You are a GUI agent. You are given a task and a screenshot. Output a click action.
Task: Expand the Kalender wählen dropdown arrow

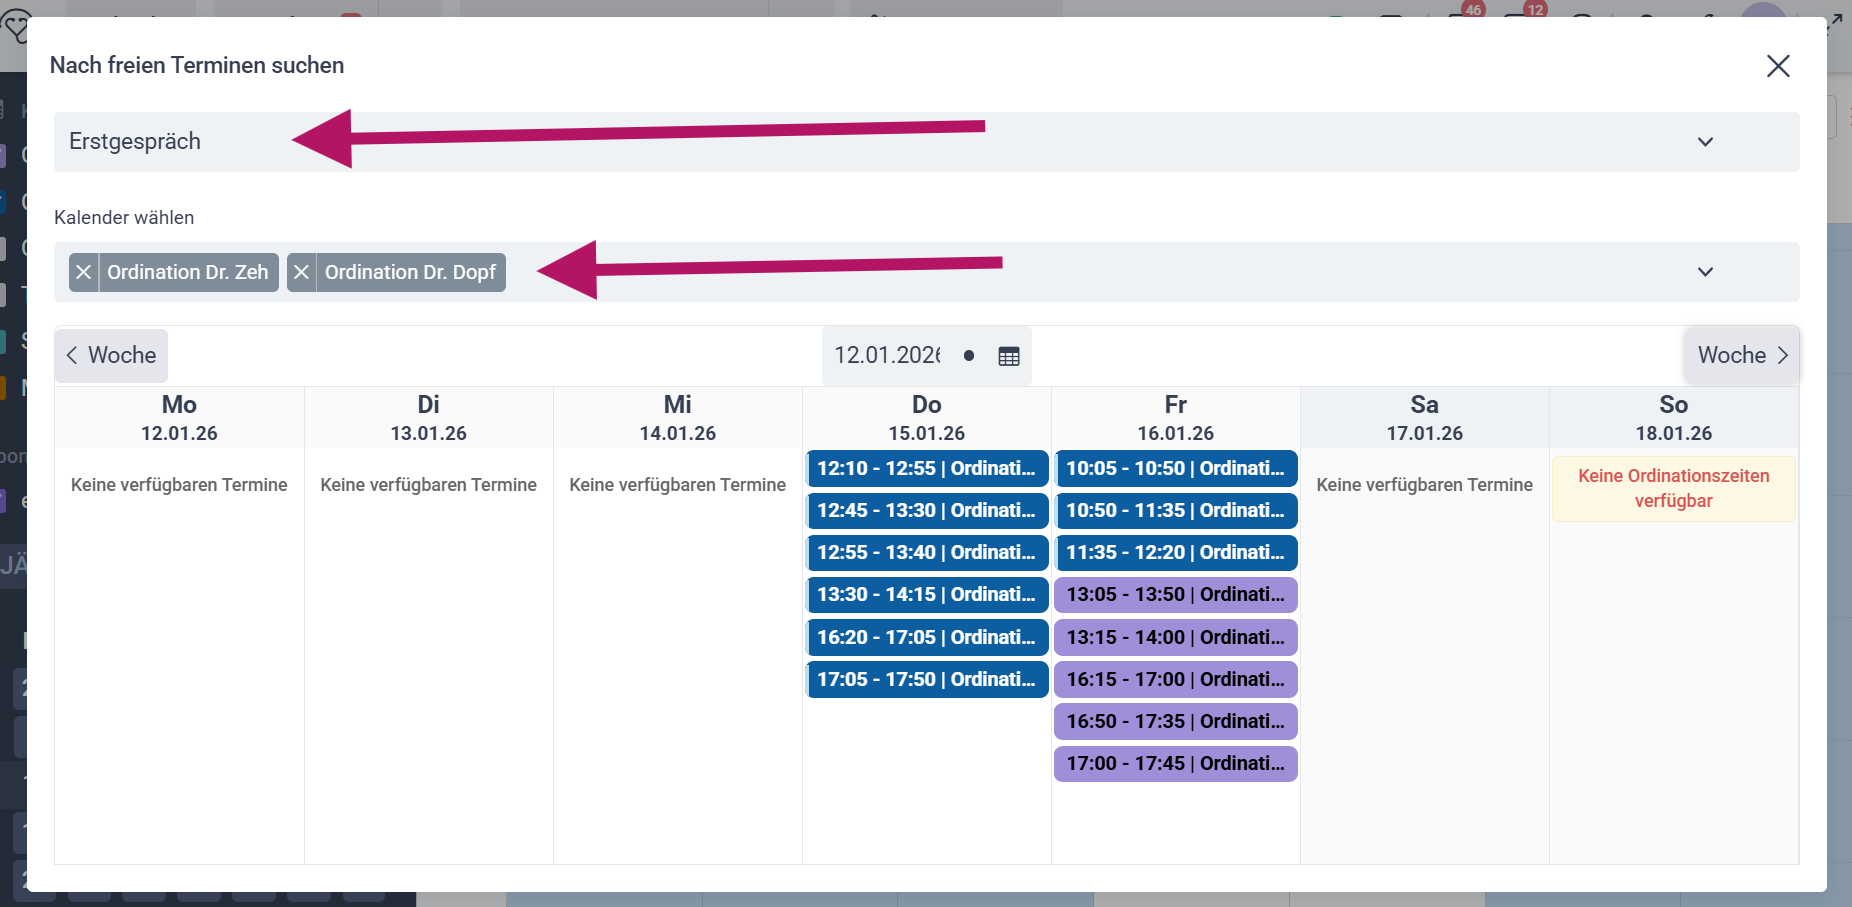(1706, 272)
